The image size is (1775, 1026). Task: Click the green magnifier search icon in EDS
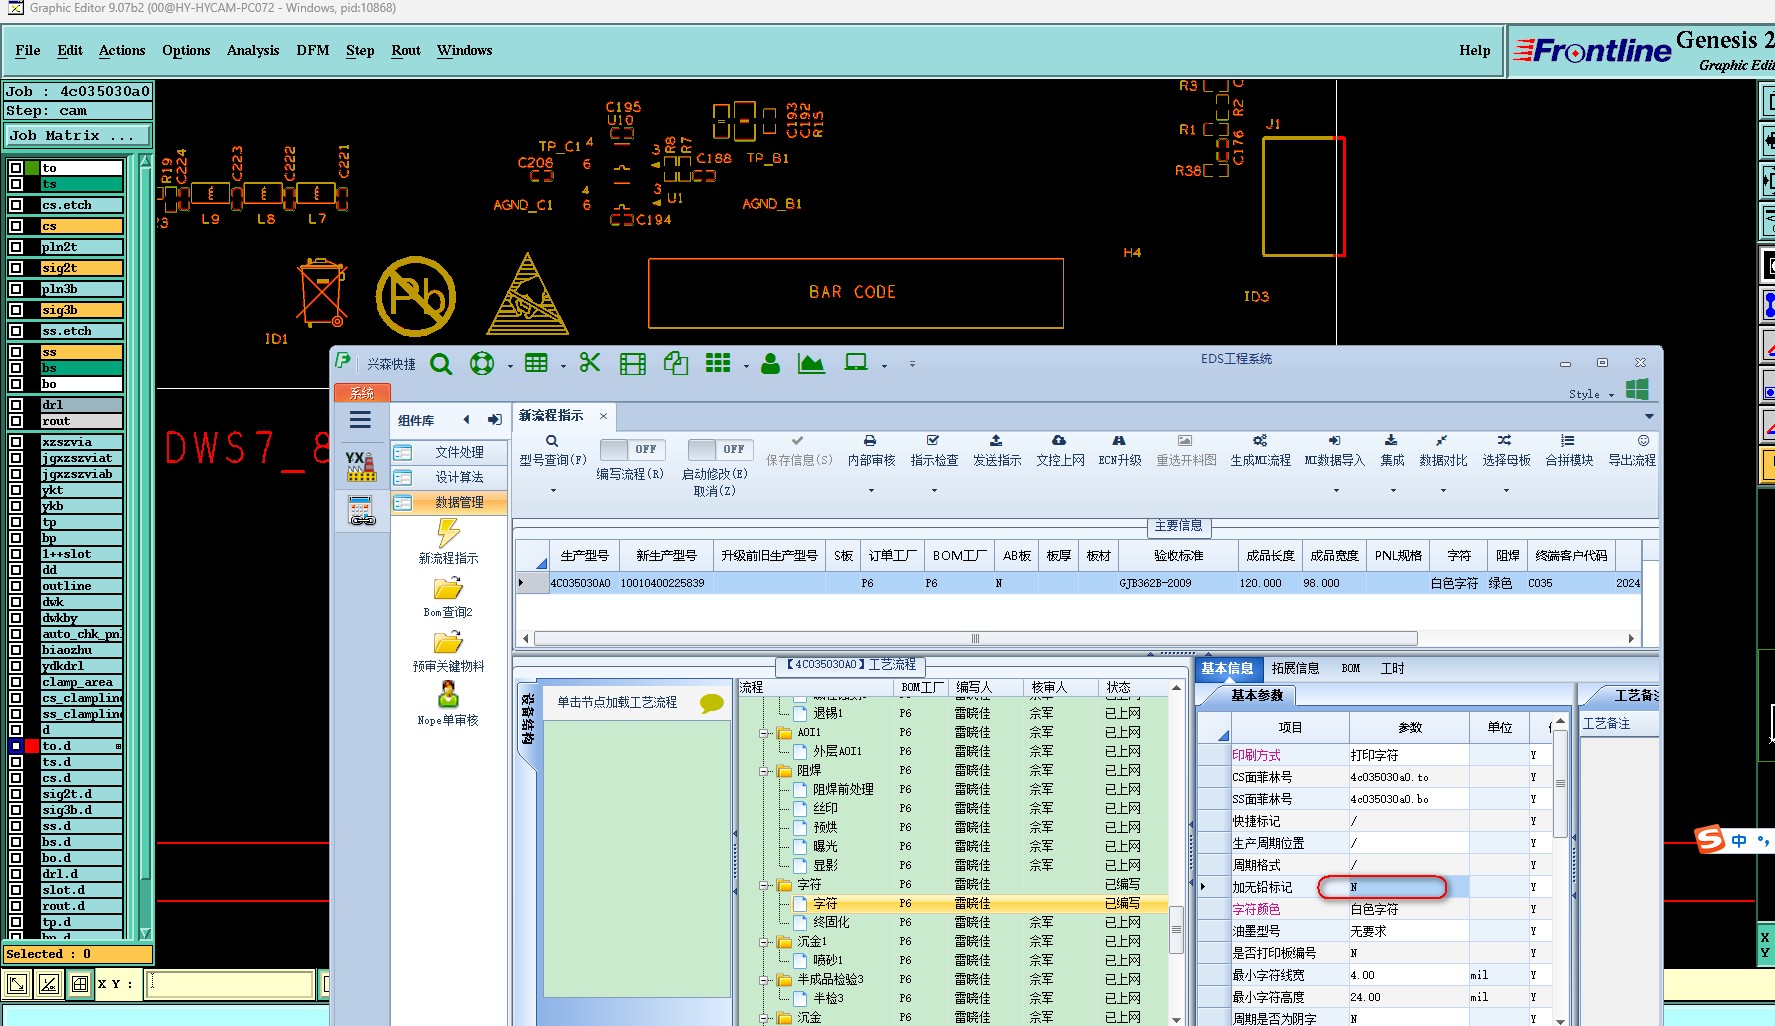click(441, 364)
